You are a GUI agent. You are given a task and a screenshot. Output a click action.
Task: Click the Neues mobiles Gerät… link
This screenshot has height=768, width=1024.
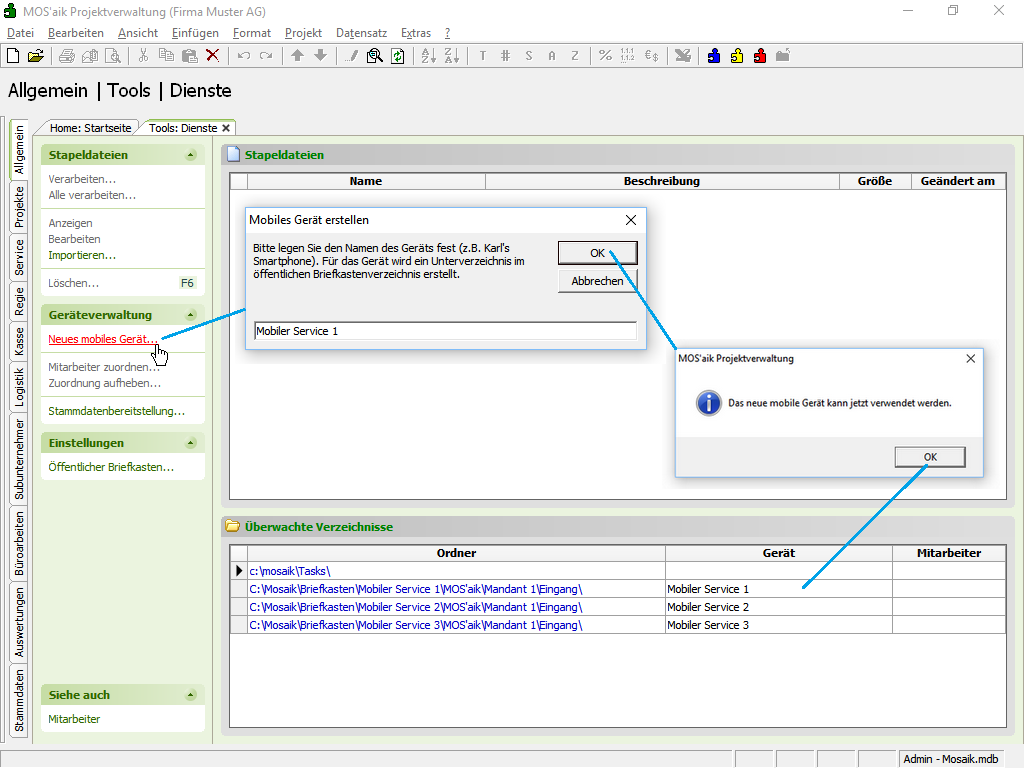coord(103,340)
